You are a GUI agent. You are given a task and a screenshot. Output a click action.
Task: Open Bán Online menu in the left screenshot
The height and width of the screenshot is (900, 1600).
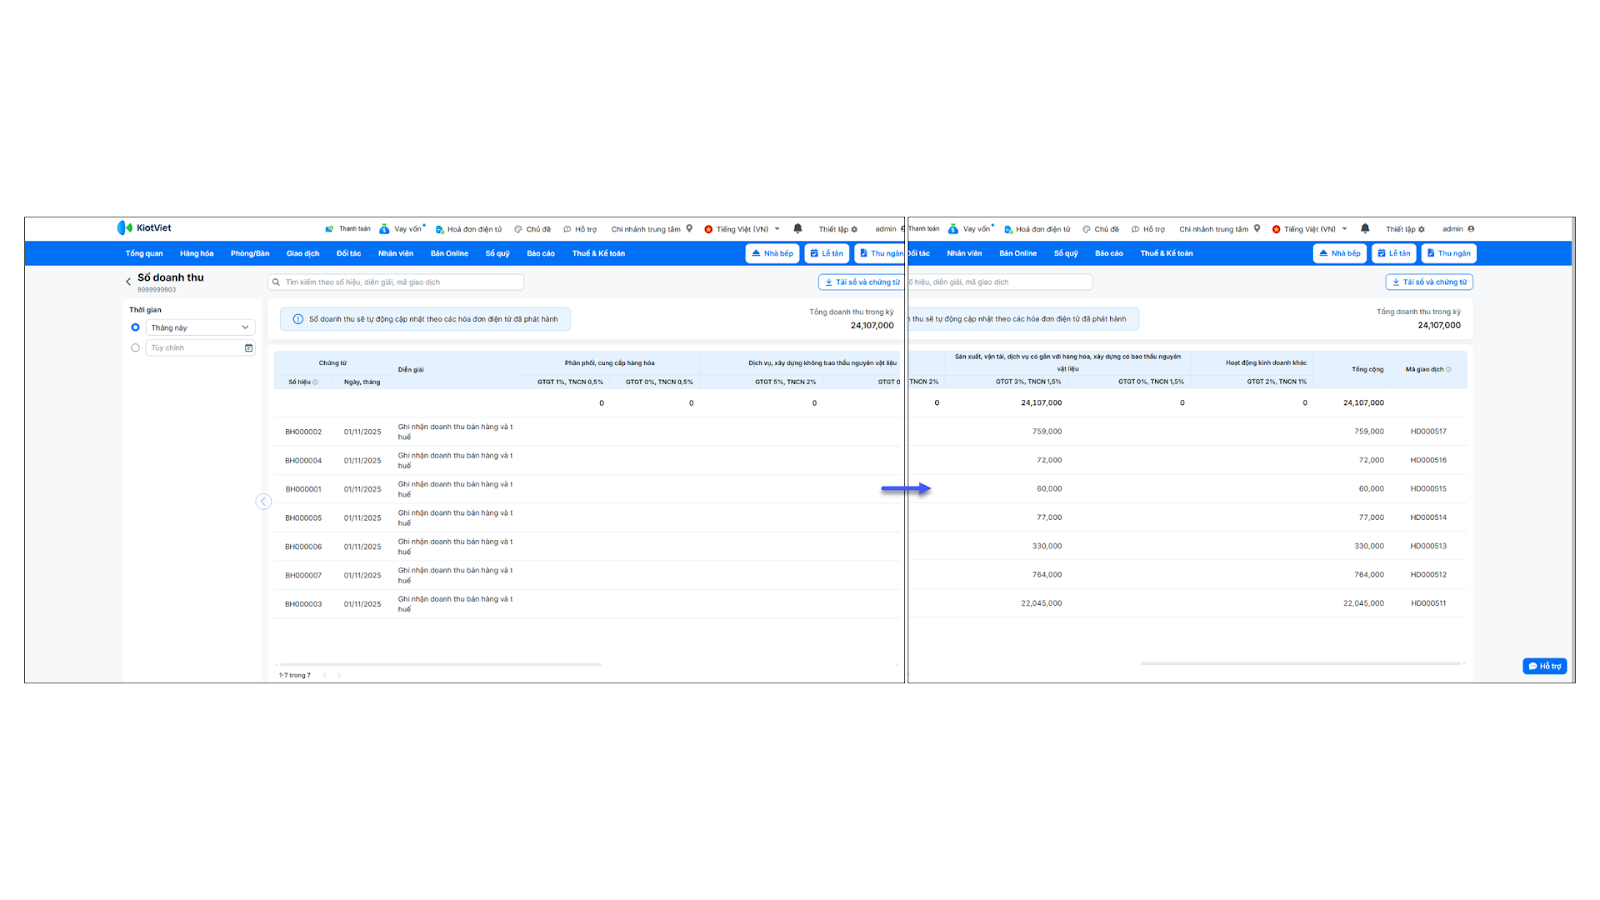pyautogui.click(x=449, y=254)
